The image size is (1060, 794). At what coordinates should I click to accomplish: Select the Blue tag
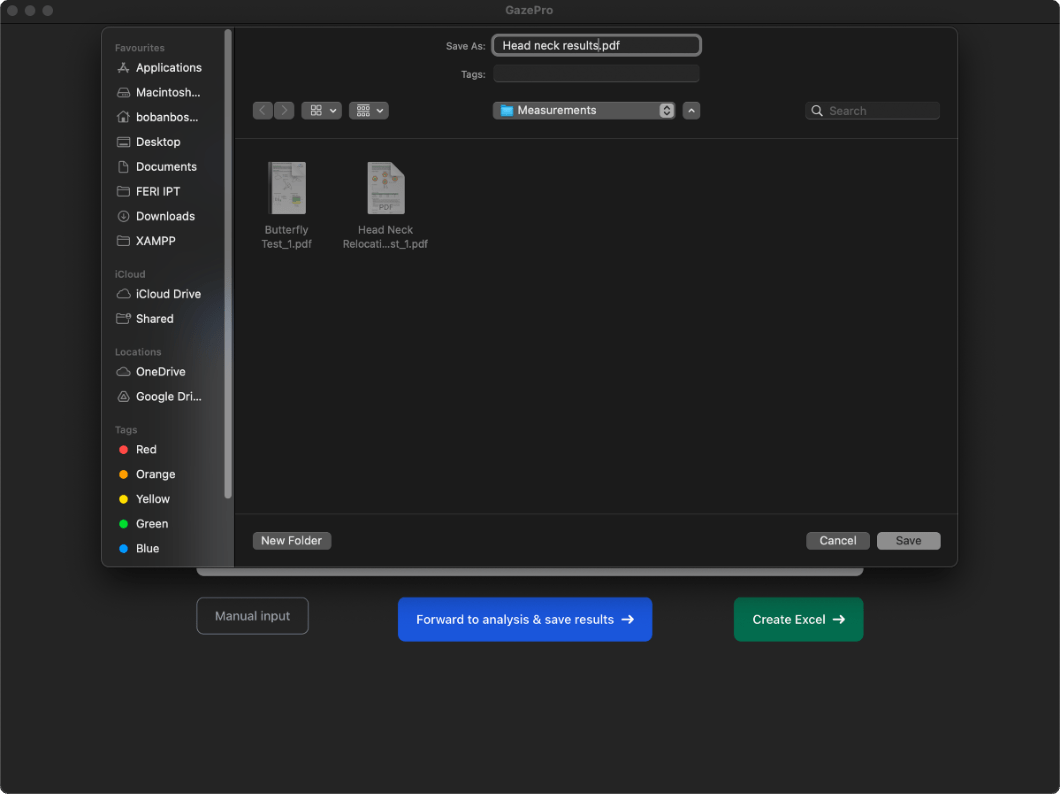139,549
